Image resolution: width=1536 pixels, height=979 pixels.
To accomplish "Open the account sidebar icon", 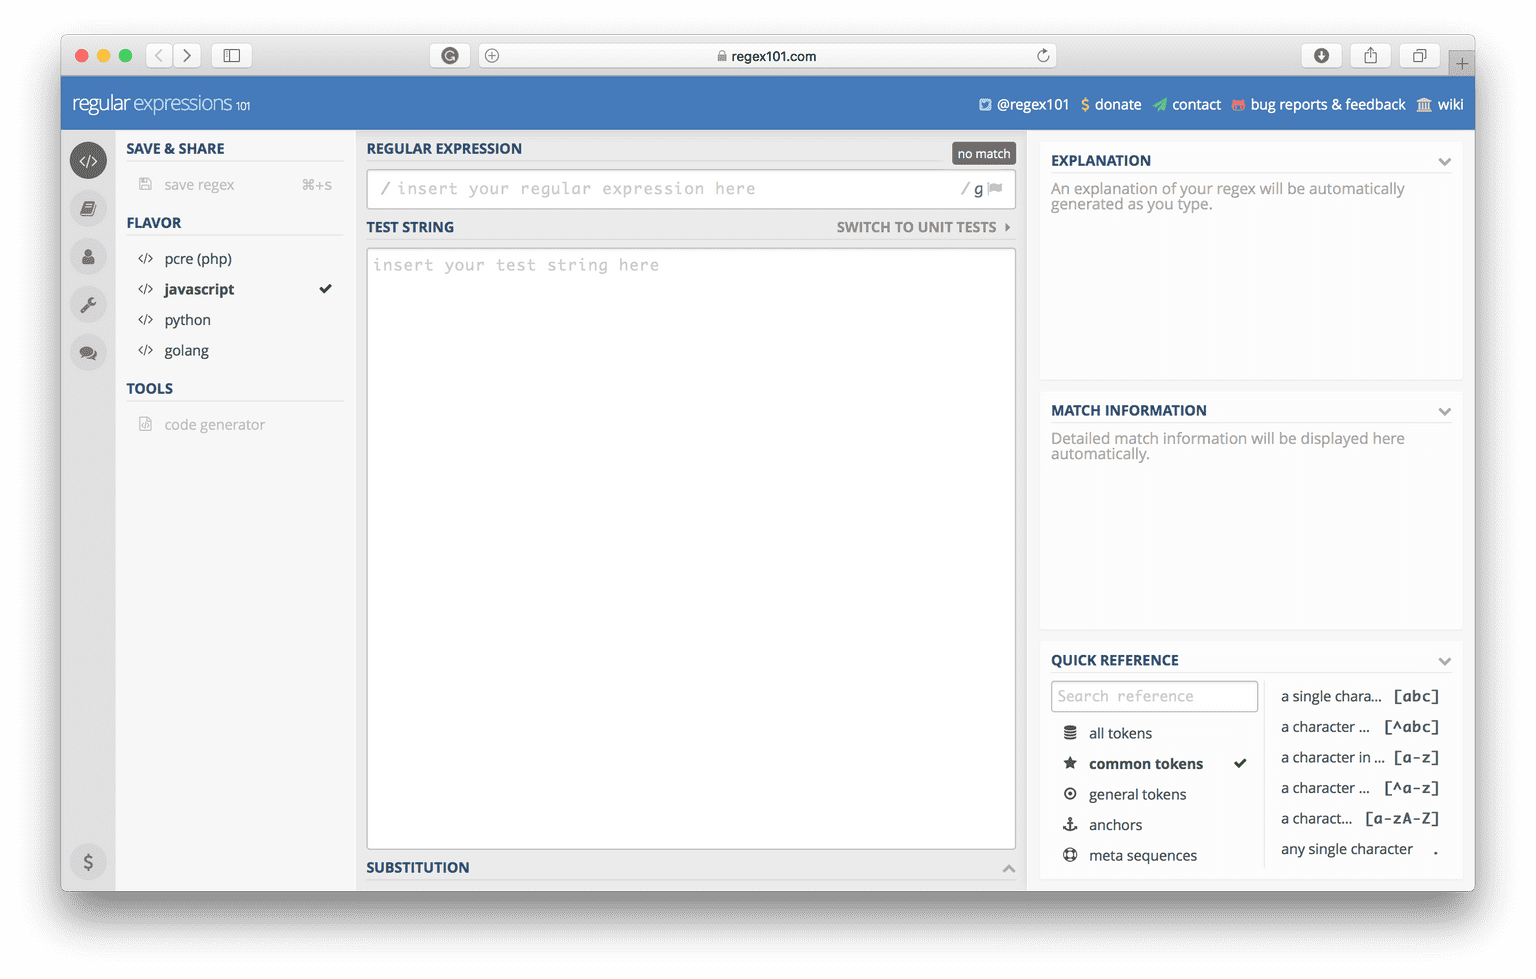I will pos(88,256).
